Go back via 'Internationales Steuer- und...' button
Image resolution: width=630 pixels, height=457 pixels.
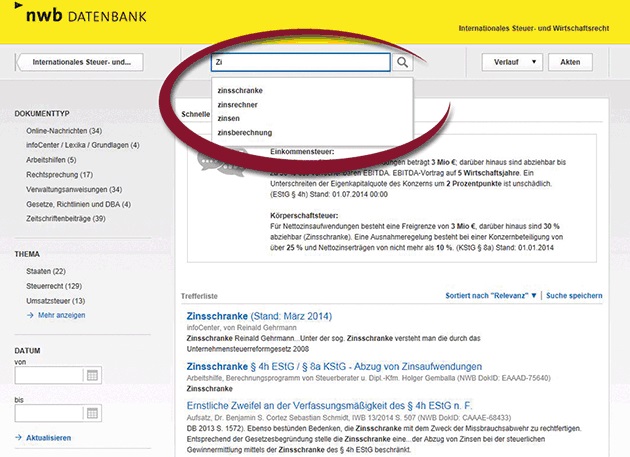80,62
